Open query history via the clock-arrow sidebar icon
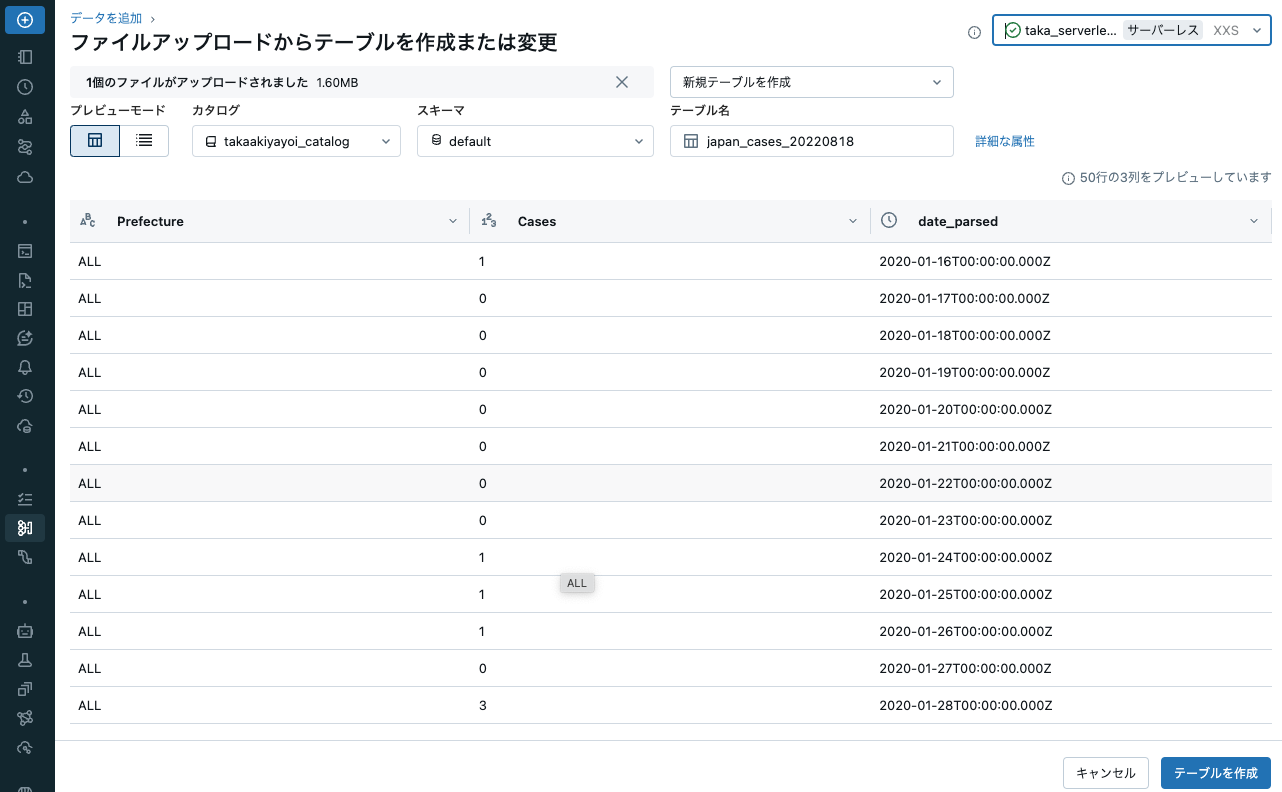Viewport: 1282px width, 792px height. 25,396
